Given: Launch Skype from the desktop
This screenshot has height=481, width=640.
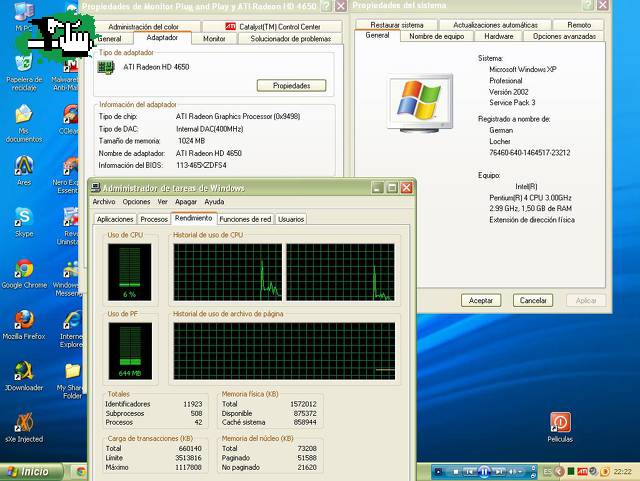Looking at the screenshot, I should tap(24, 222).
